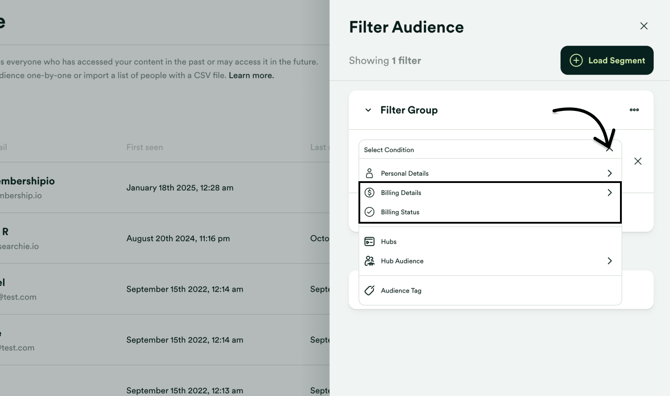
Task: Expand Billing Details submenu arrow
Action: pos(609,193)
